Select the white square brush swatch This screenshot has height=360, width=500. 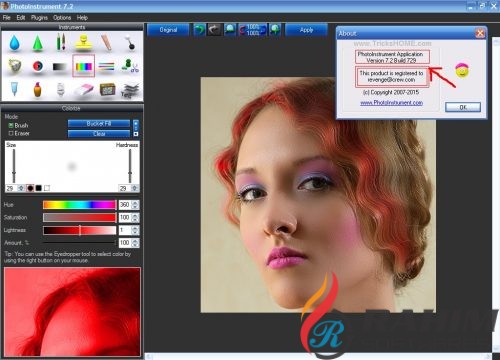coord(47,188)
